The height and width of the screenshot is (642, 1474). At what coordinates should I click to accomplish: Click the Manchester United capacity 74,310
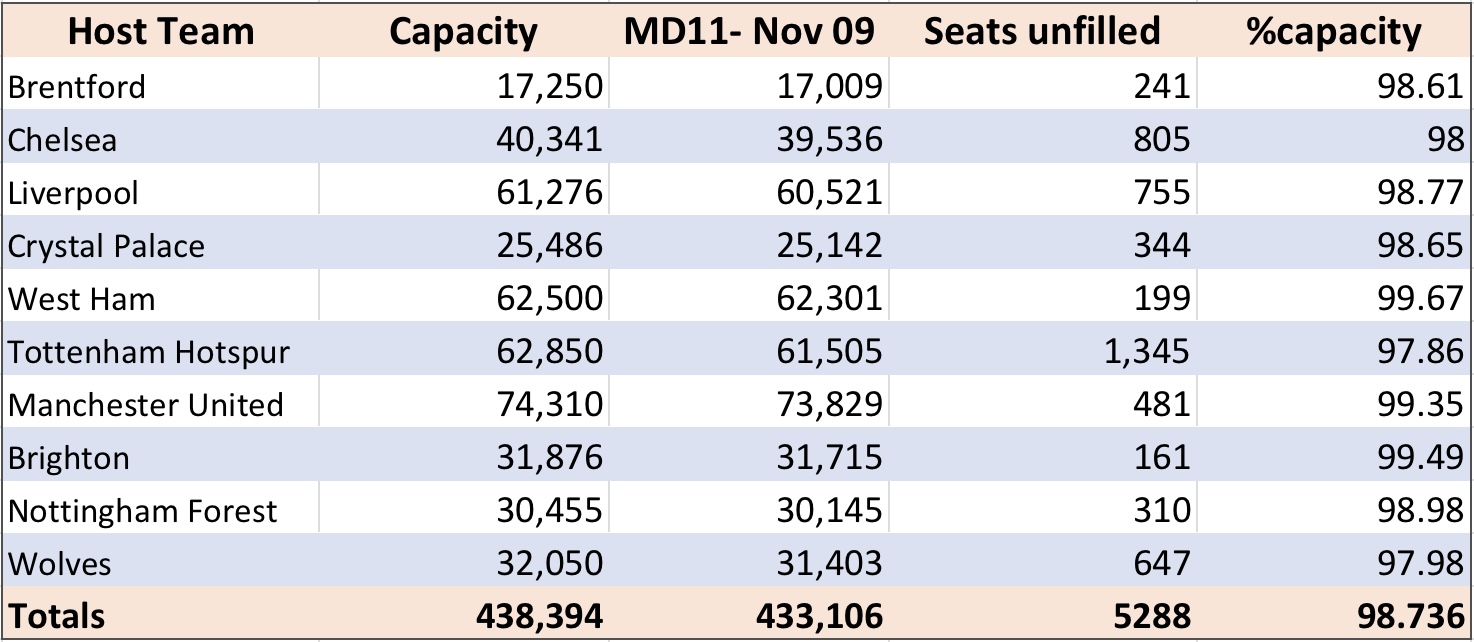pos(463,405)
